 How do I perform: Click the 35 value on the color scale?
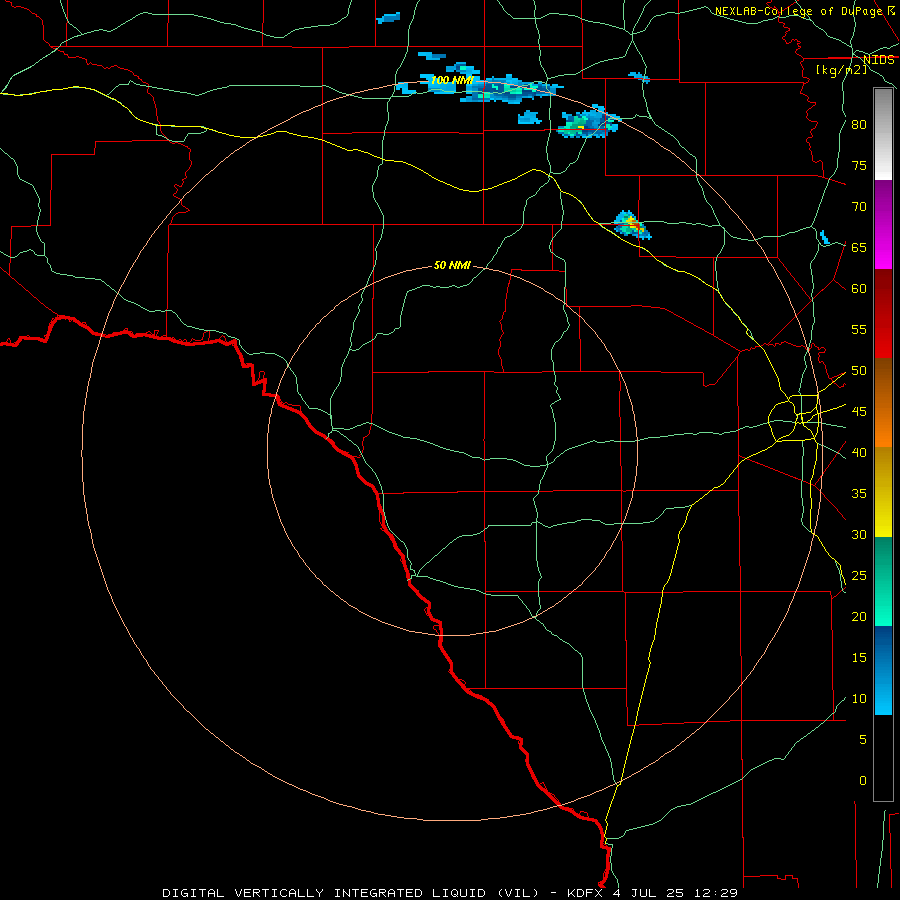[859, 494]
